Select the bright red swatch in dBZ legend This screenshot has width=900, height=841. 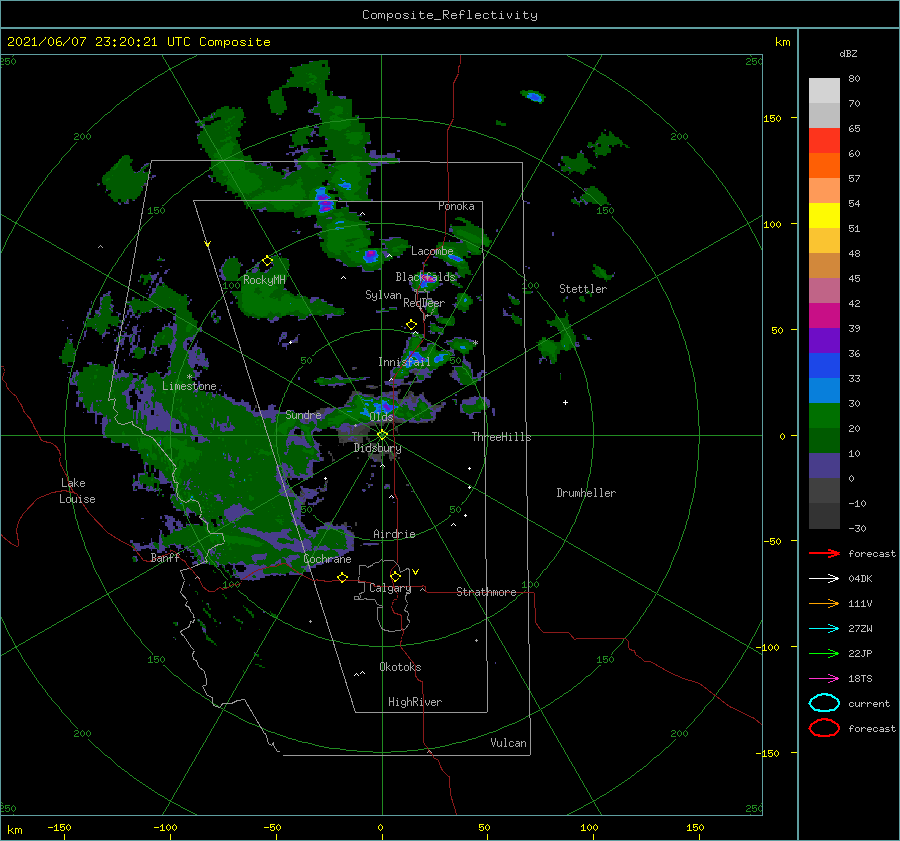pos(824,141)
